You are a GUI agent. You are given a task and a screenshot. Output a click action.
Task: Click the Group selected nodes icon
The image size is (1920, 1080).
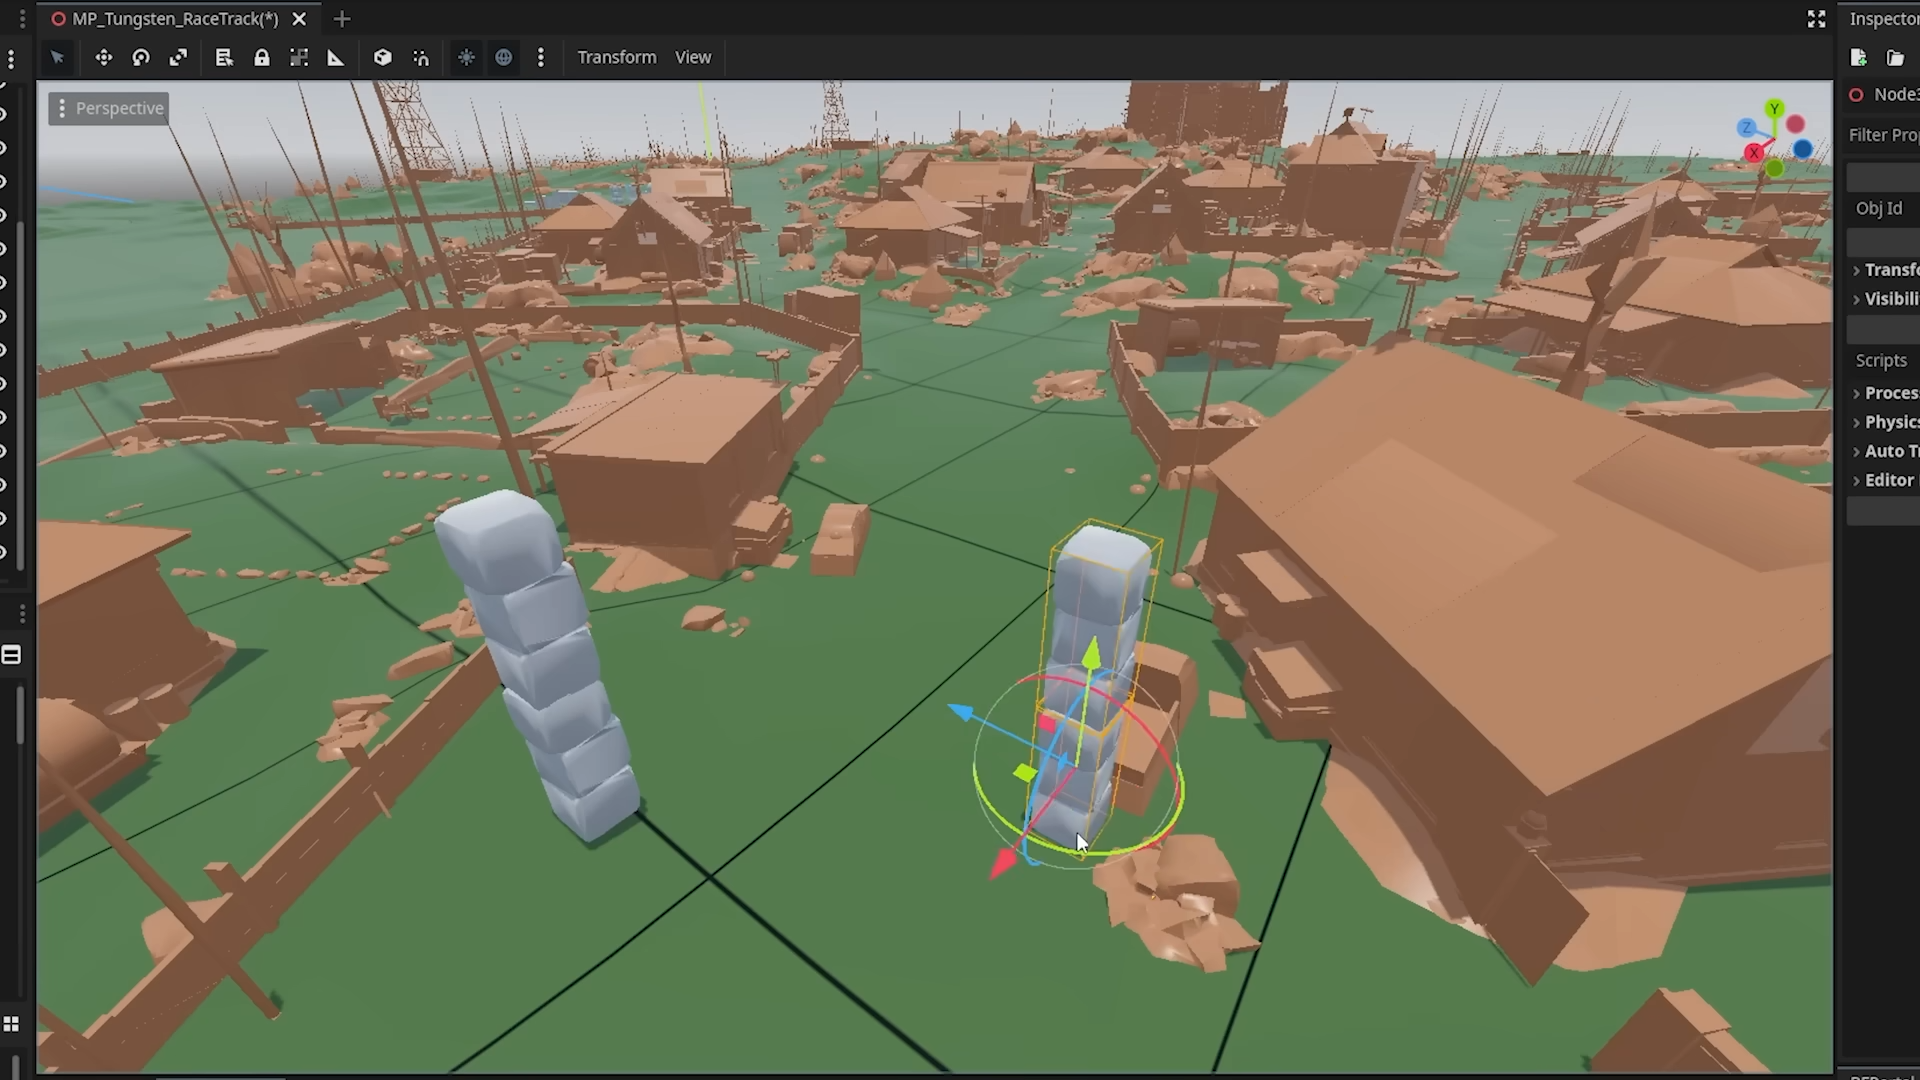point(299,58)
